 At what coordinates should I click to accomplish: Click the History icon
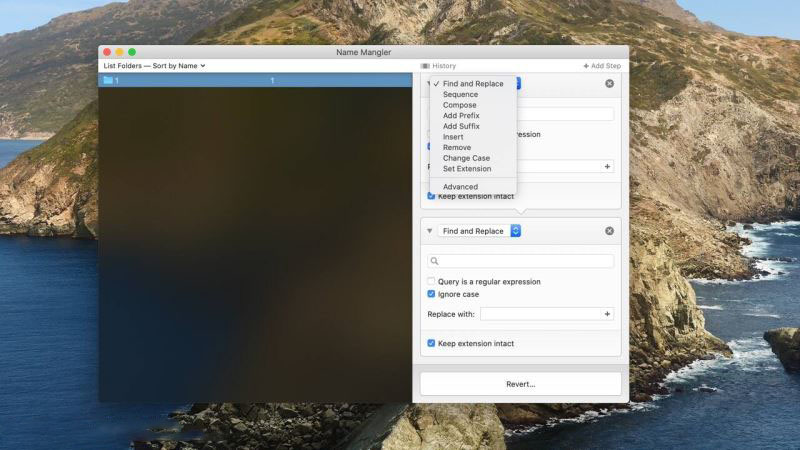coord(425,66)
